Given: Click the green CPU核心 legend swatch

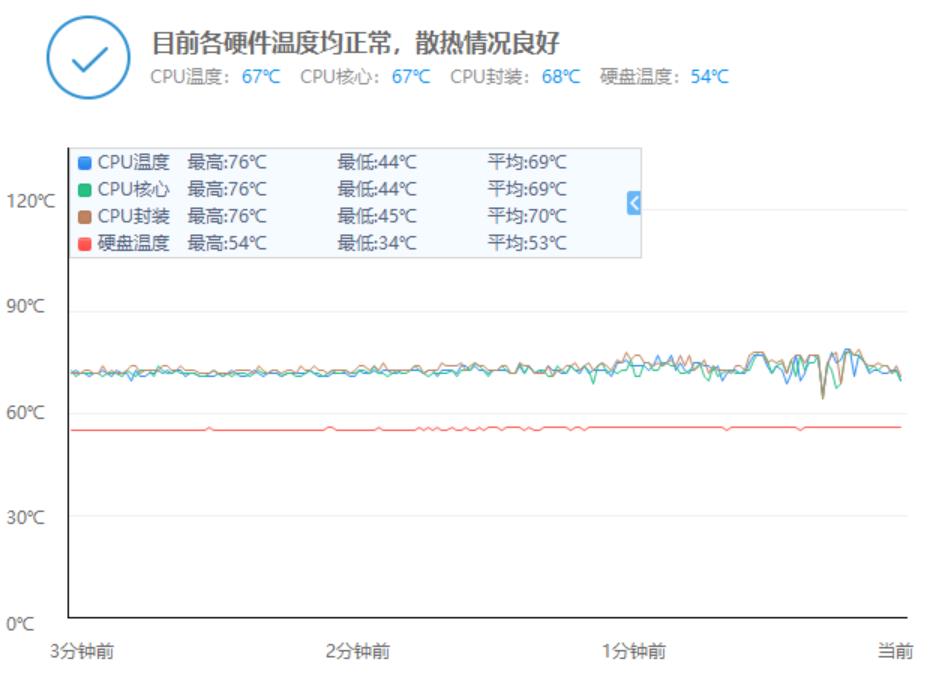Looking at the screenshot, I should (85, 190).
